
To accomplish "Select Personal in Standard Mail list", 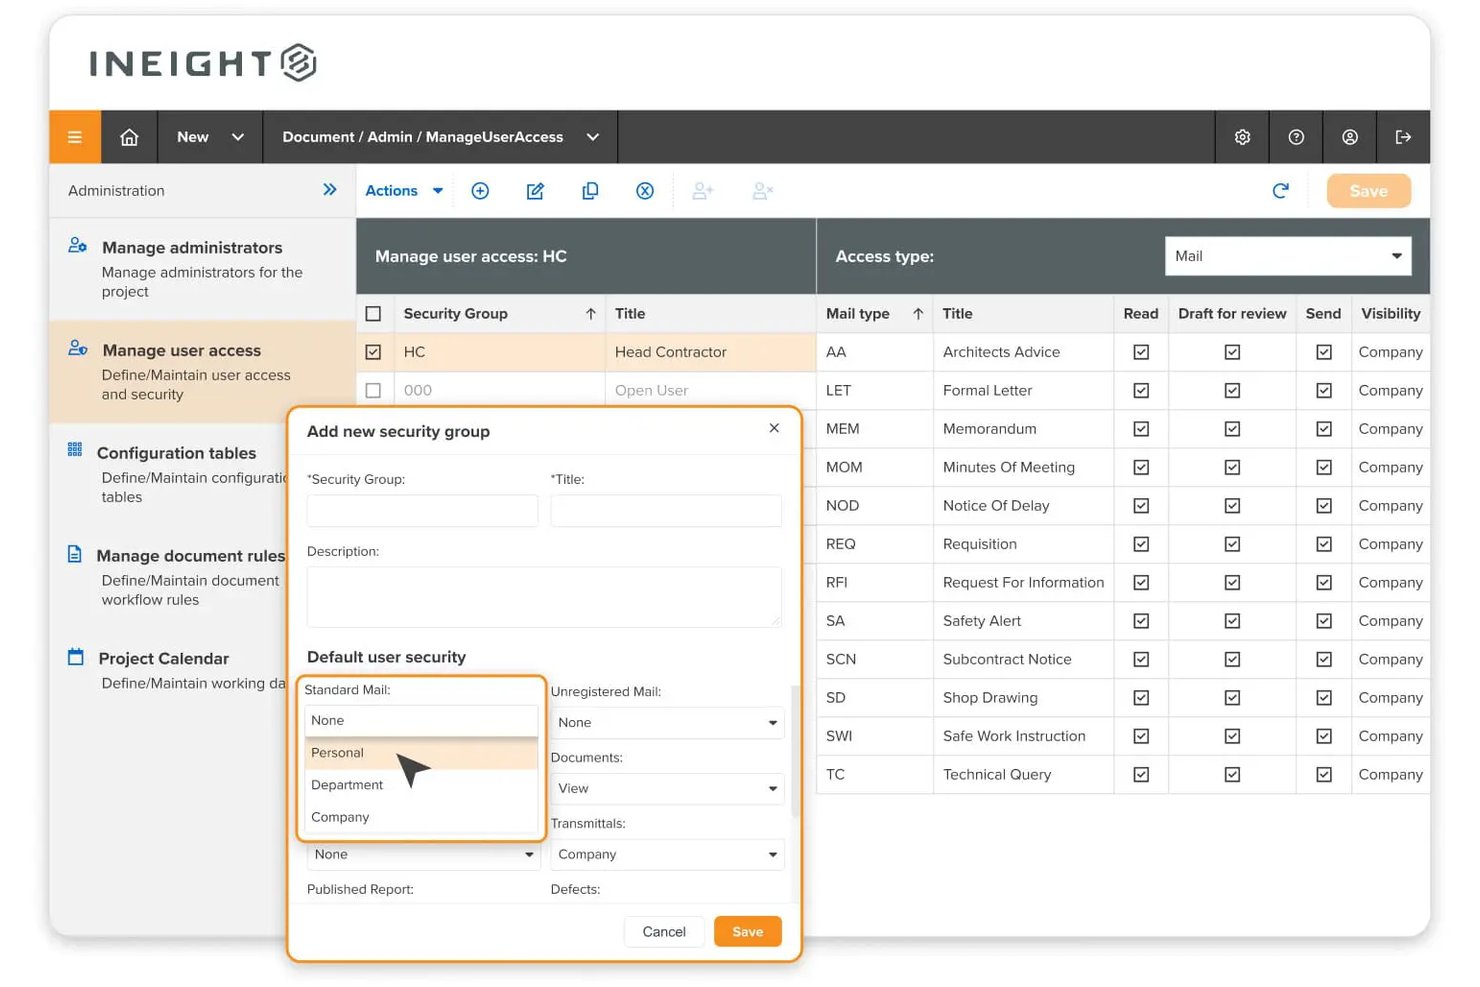I will point(421,753).
